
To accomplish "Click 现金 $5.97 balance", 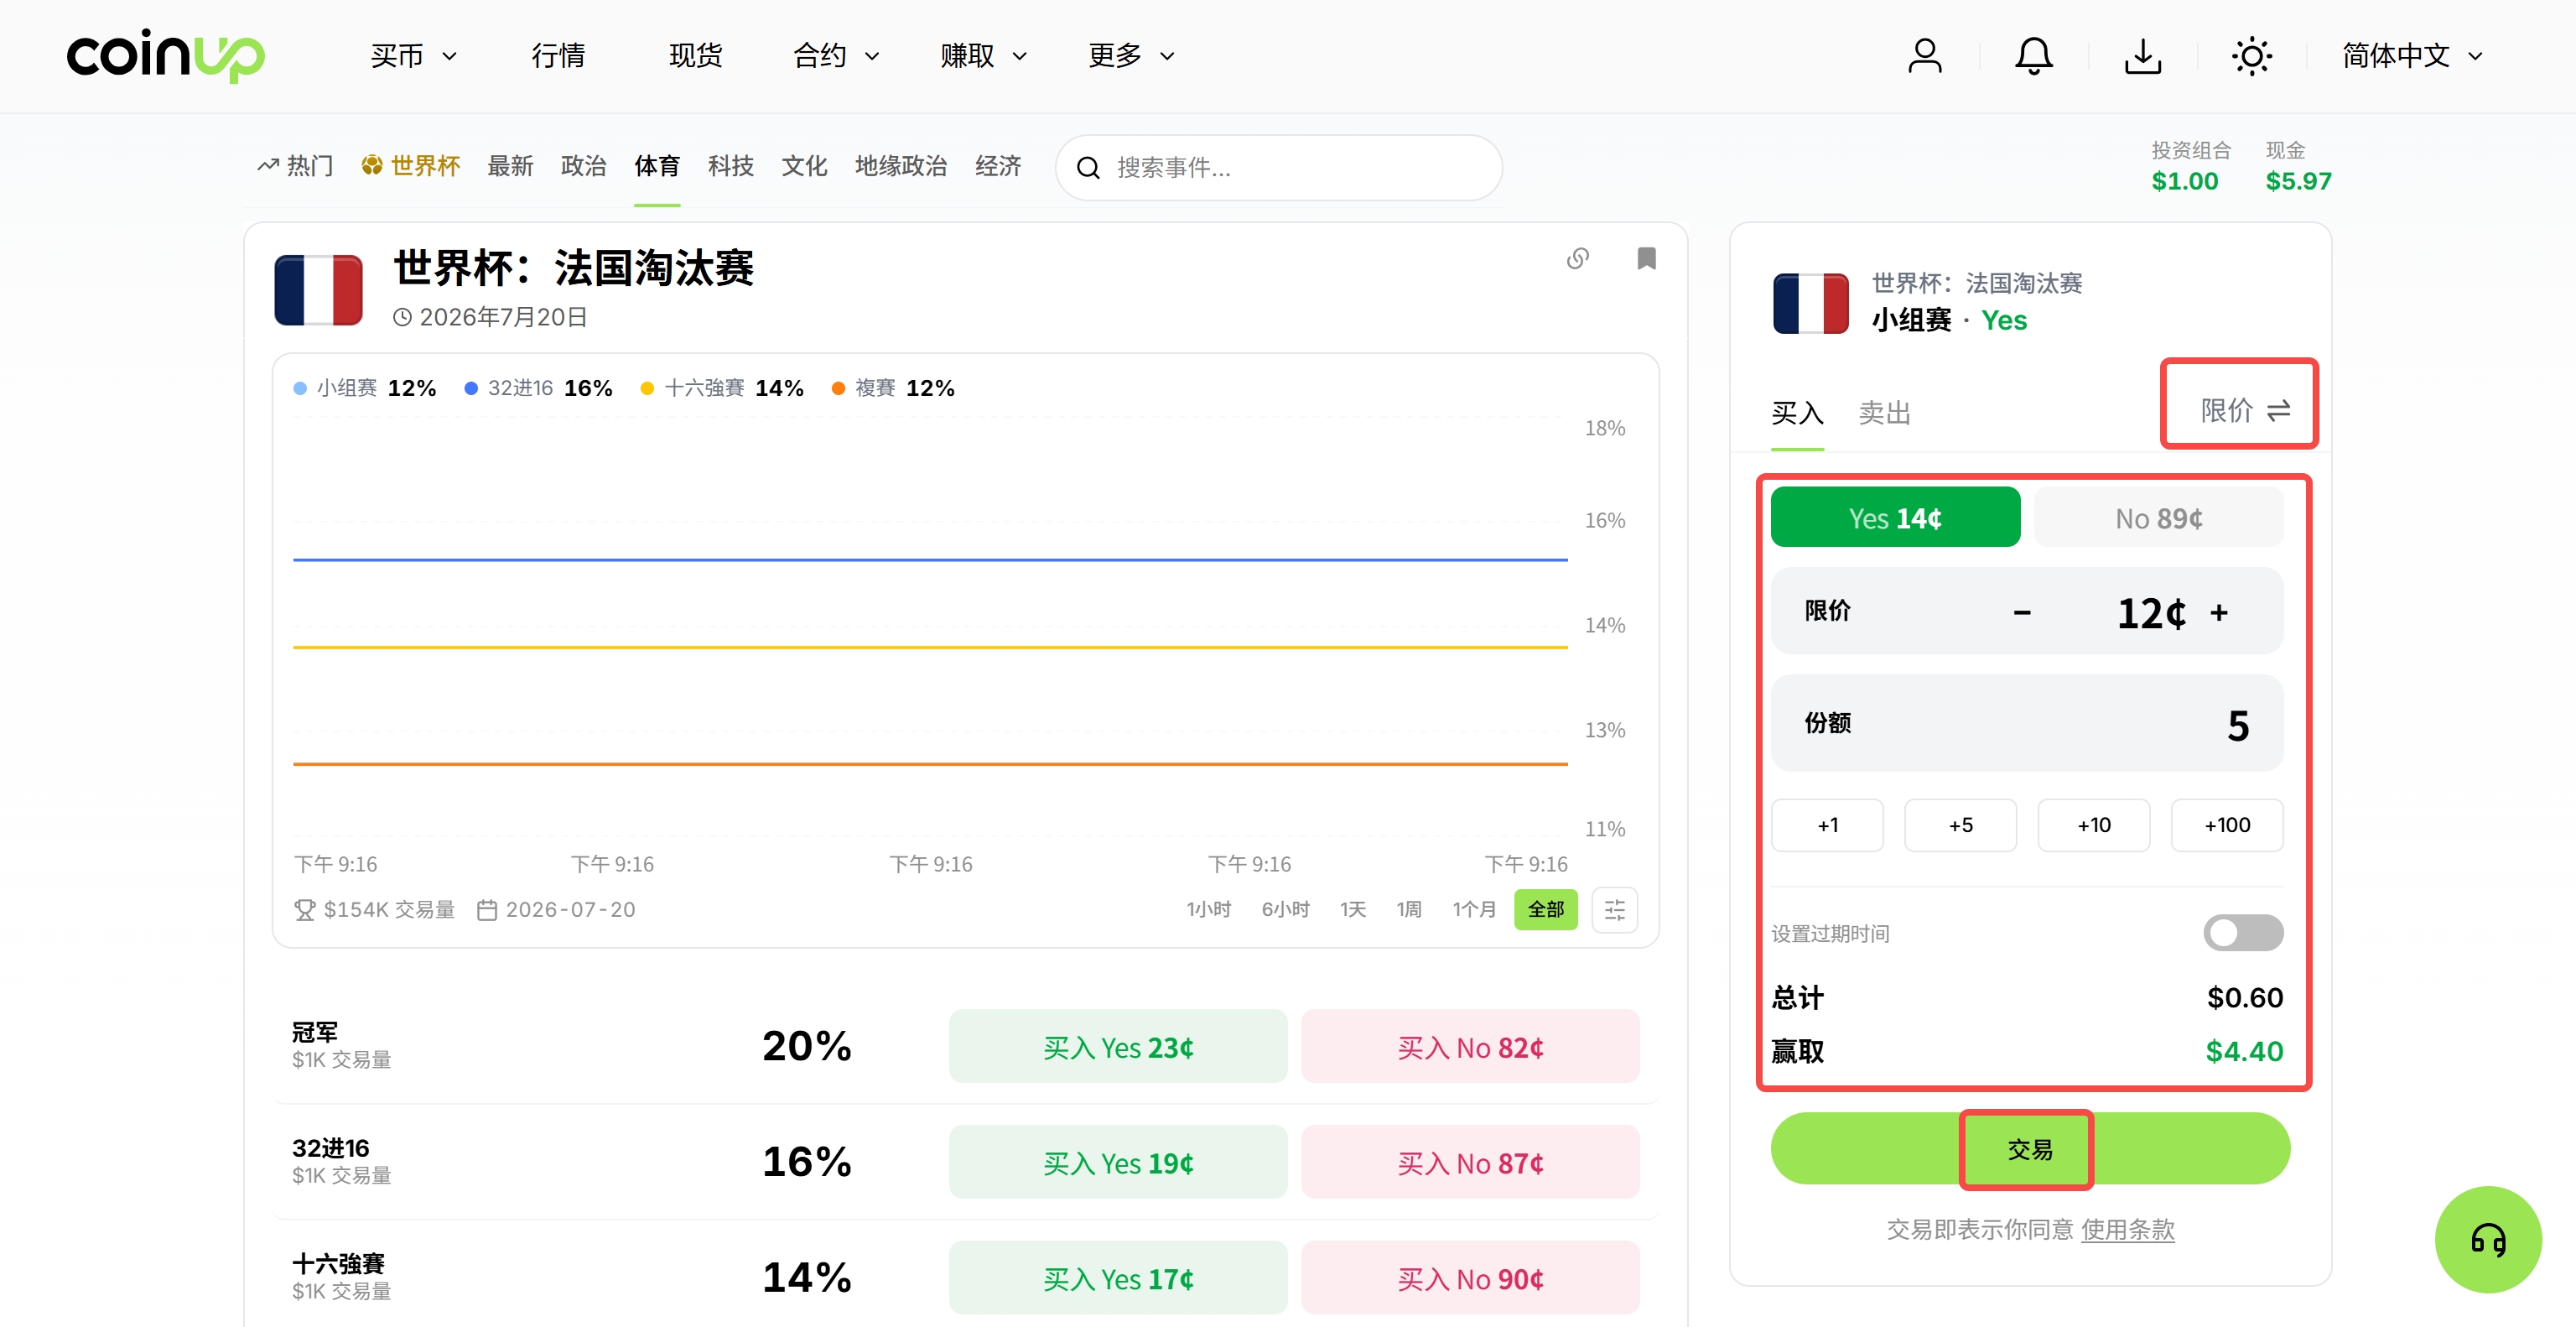I will pos(2298,181).
